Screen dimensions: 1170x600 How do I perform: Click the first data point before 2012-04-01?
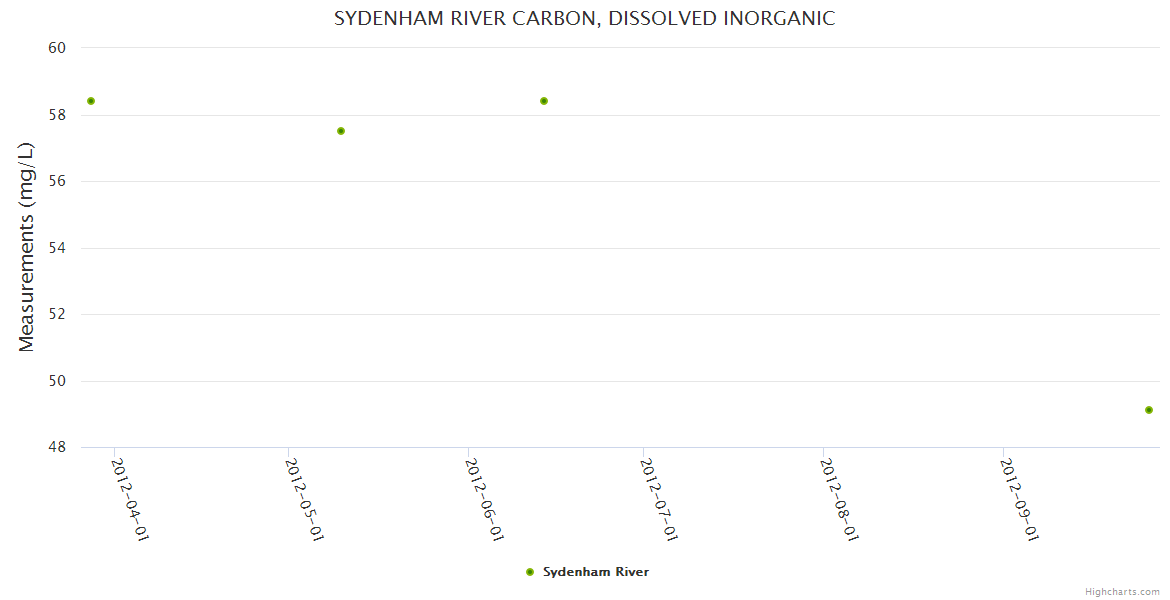coord(91,101)
